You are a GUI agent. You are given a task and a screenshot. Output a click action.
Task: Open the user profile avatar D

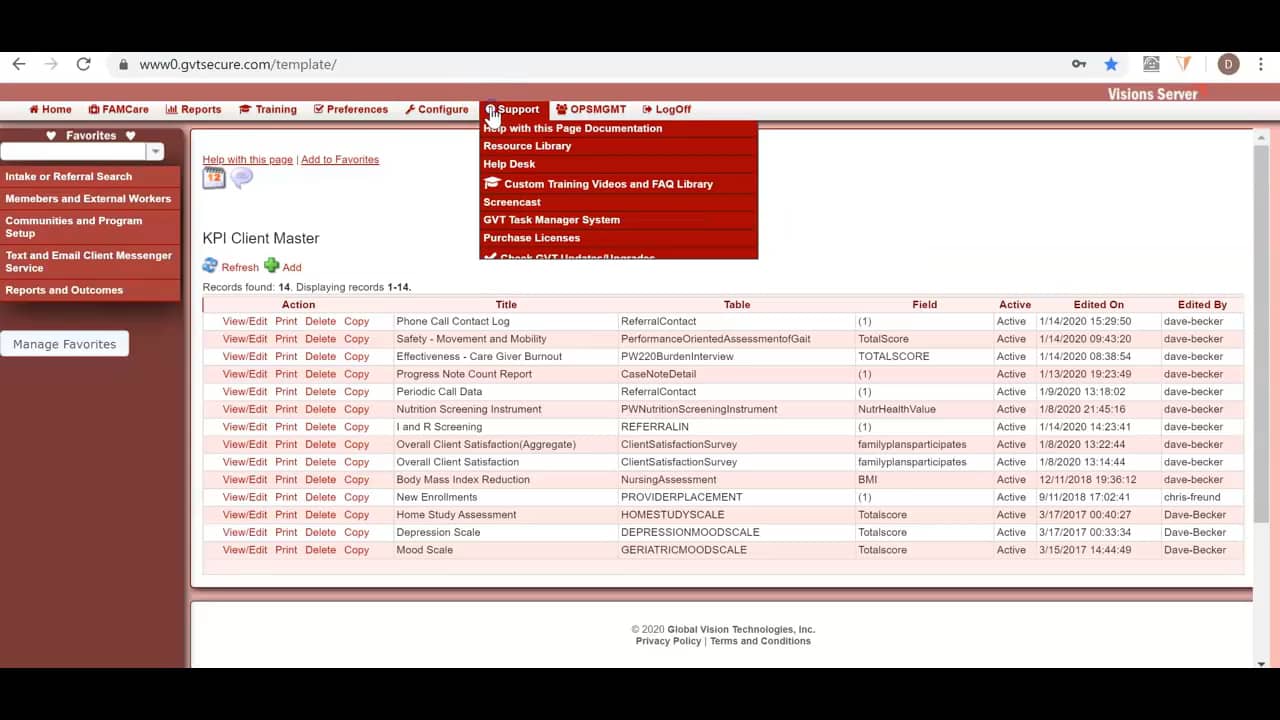(1229, 64)
